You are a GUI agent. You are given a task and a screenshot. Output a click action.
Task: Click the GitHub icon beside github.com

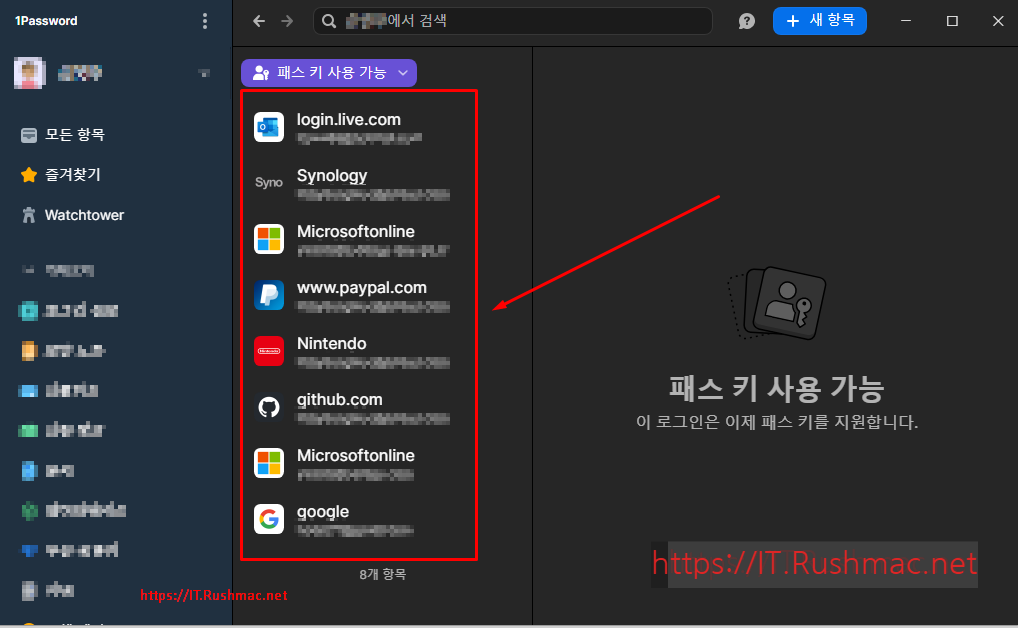pos(268,407)
